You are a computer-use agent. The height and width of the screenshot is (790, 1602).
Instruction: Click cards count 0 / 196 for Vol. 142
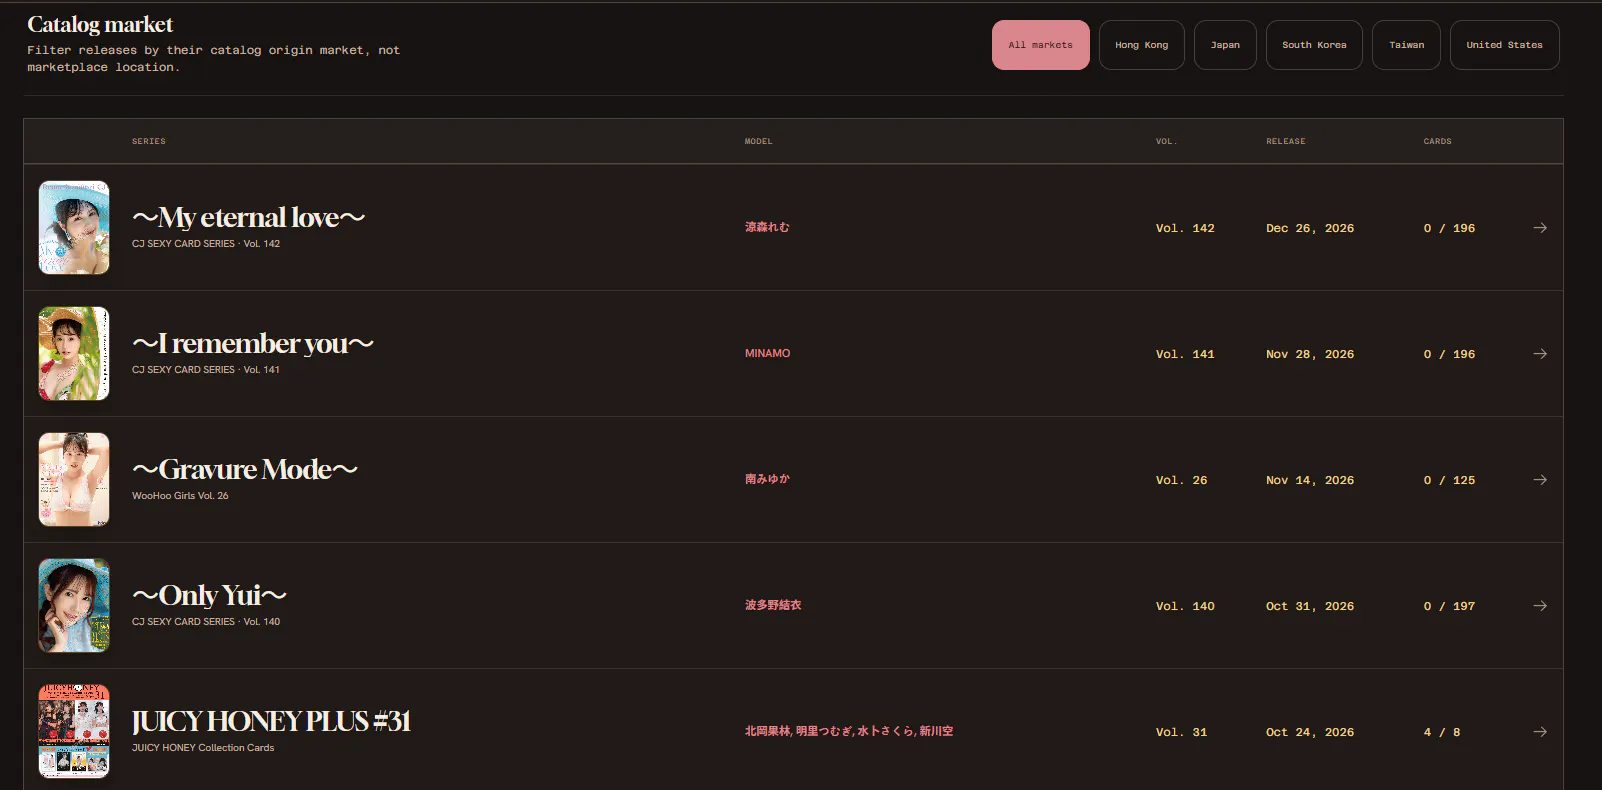pos(1450,228)
